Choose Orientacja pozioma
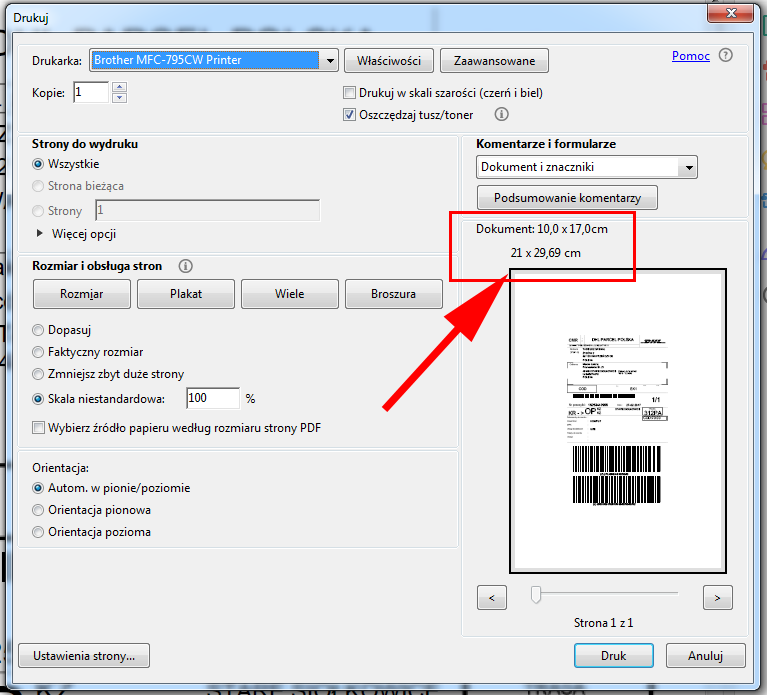The width and height of the screenshot is (767, 695). click(x=39, y=532)
